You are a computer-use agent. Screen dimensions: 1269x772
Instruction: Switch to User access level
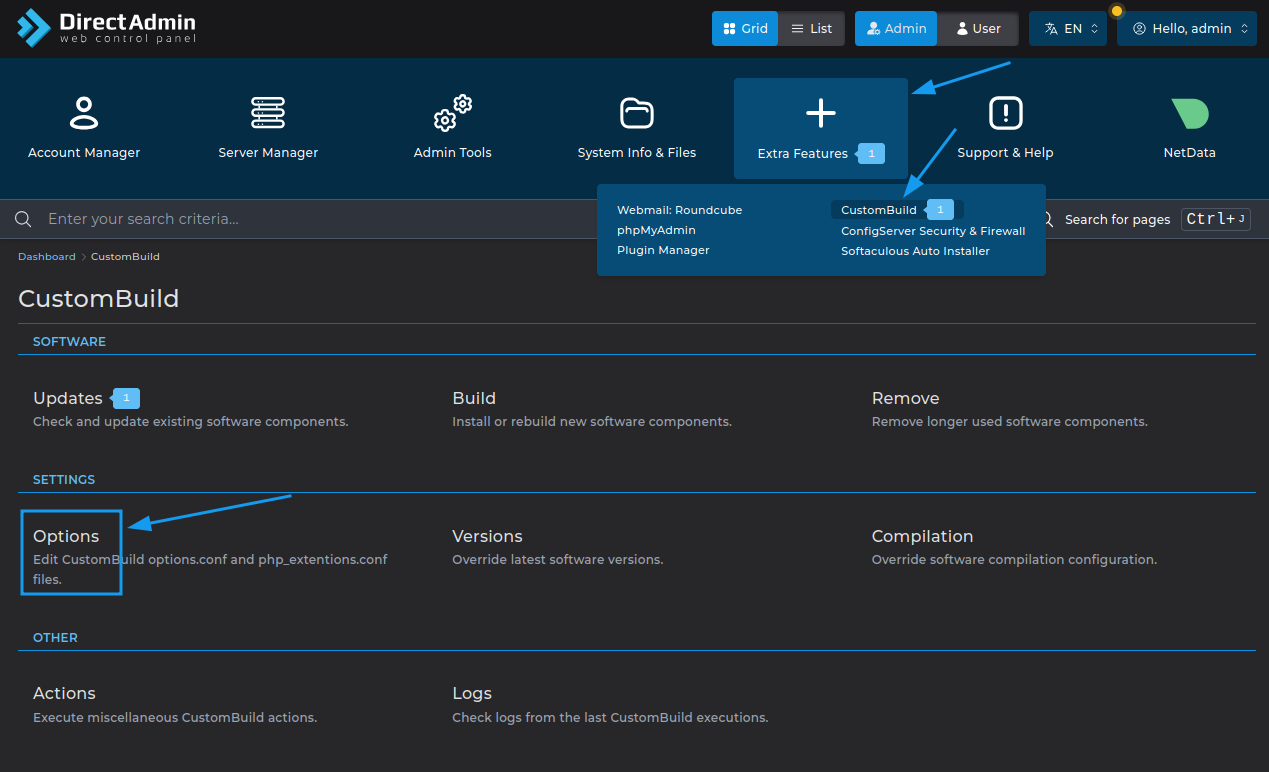(977, 29)
